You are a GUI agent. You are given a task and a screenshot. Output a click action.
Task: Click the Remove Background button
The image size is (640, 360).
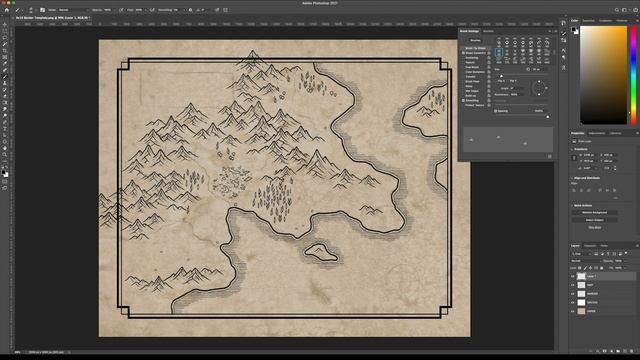click(x=594, y=213)
